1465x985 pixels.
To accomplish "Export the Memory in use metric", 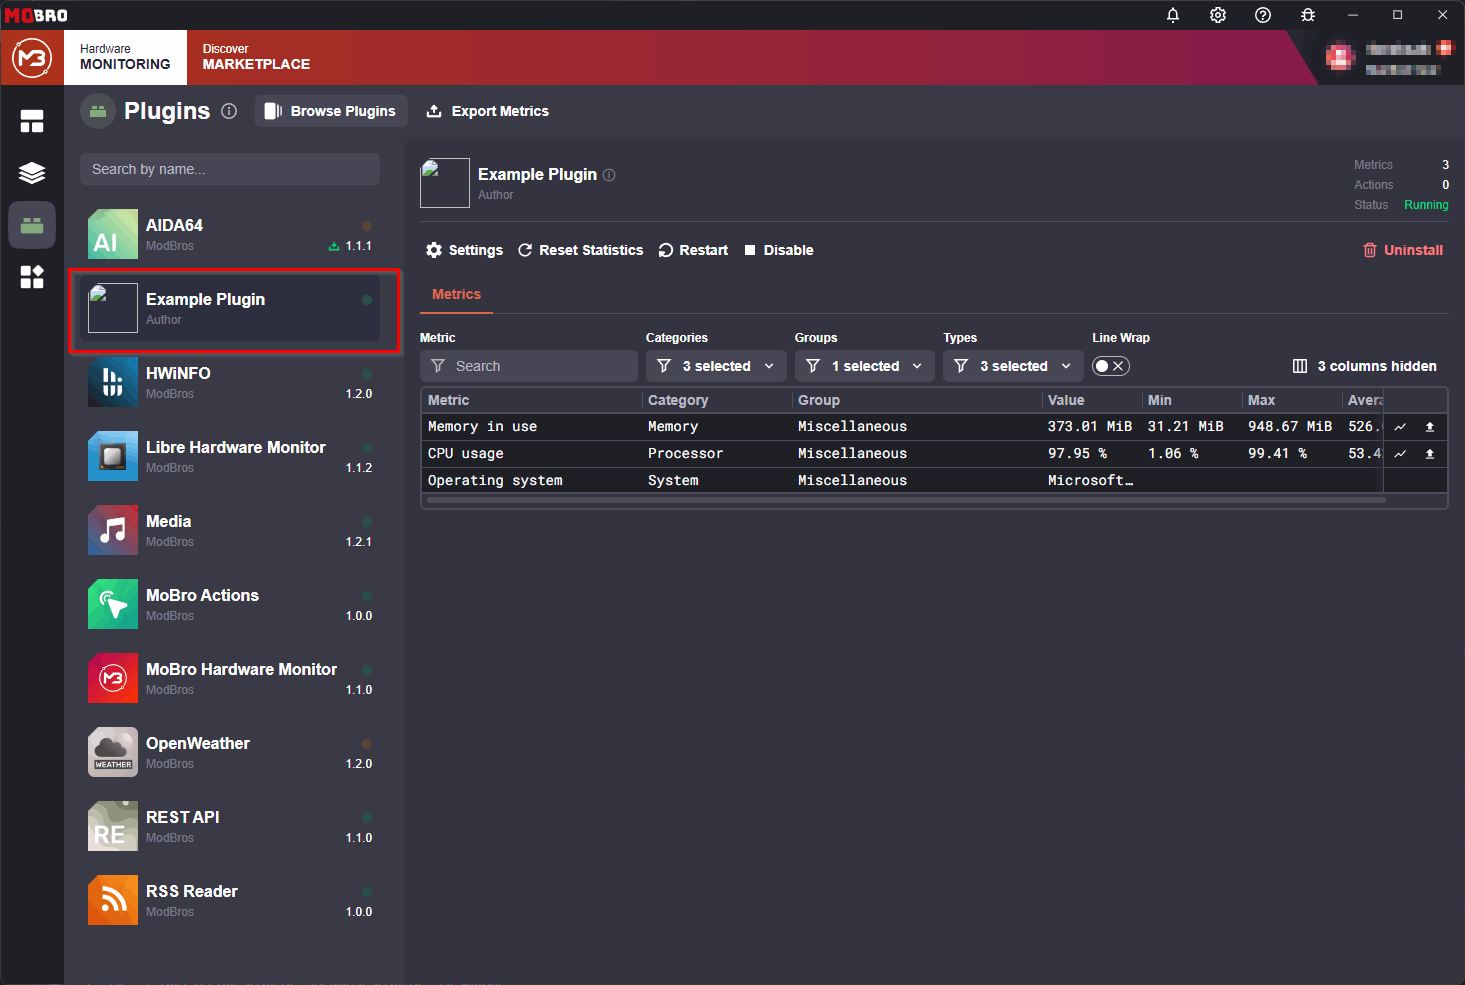I will 1430,427.
